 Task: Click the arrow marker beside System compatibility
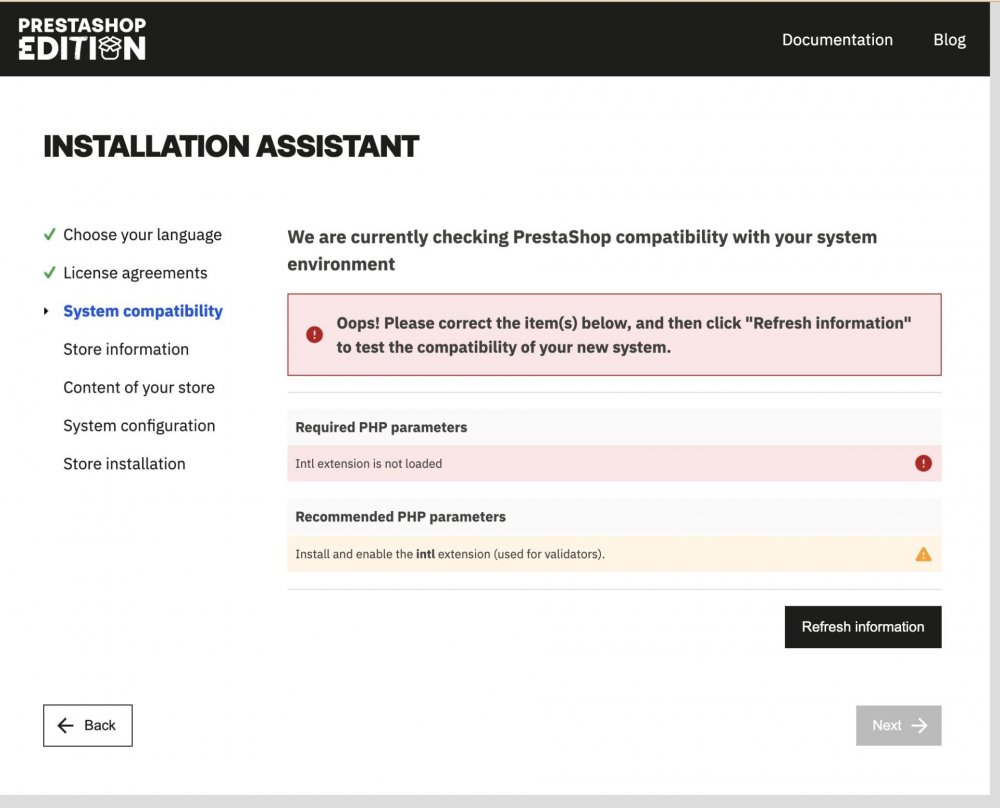46,311
